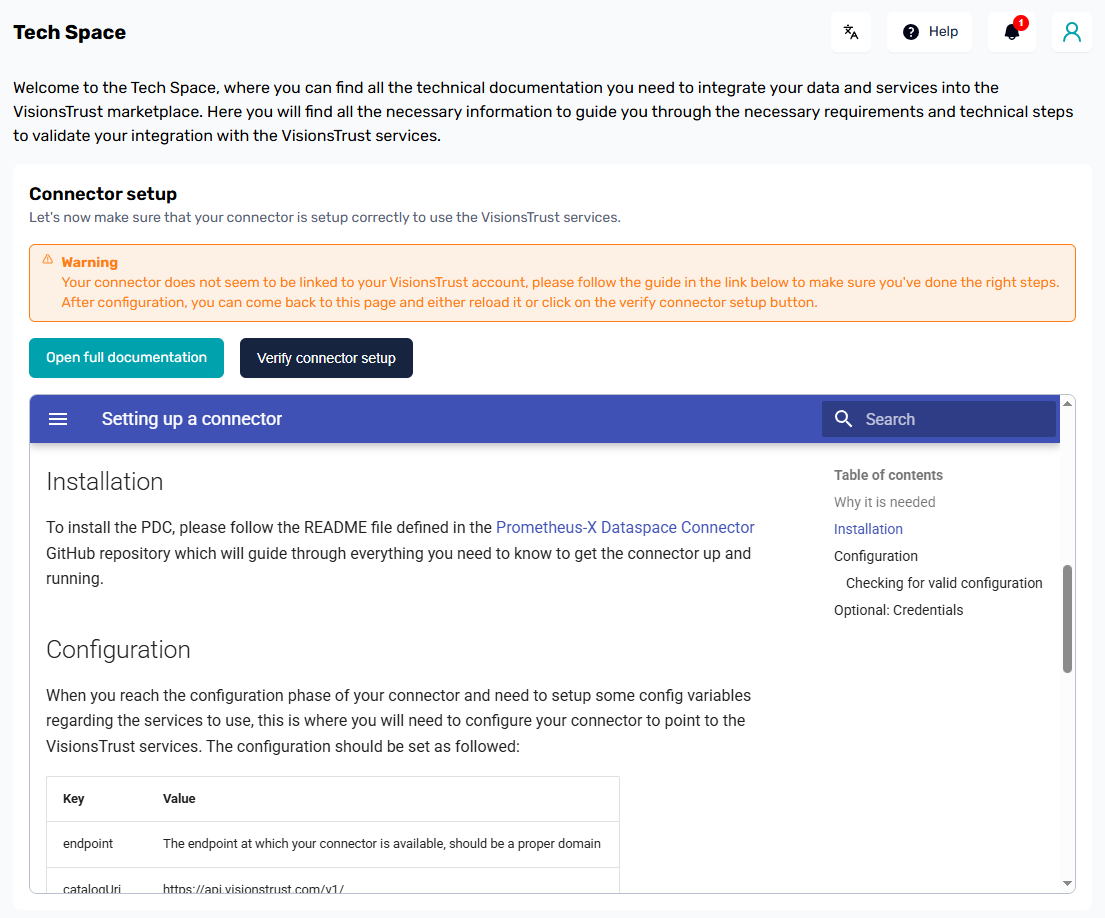Jump to Configuration in table of contents
The height and width of the screenshot is (918, 1105).
point(875,556)
